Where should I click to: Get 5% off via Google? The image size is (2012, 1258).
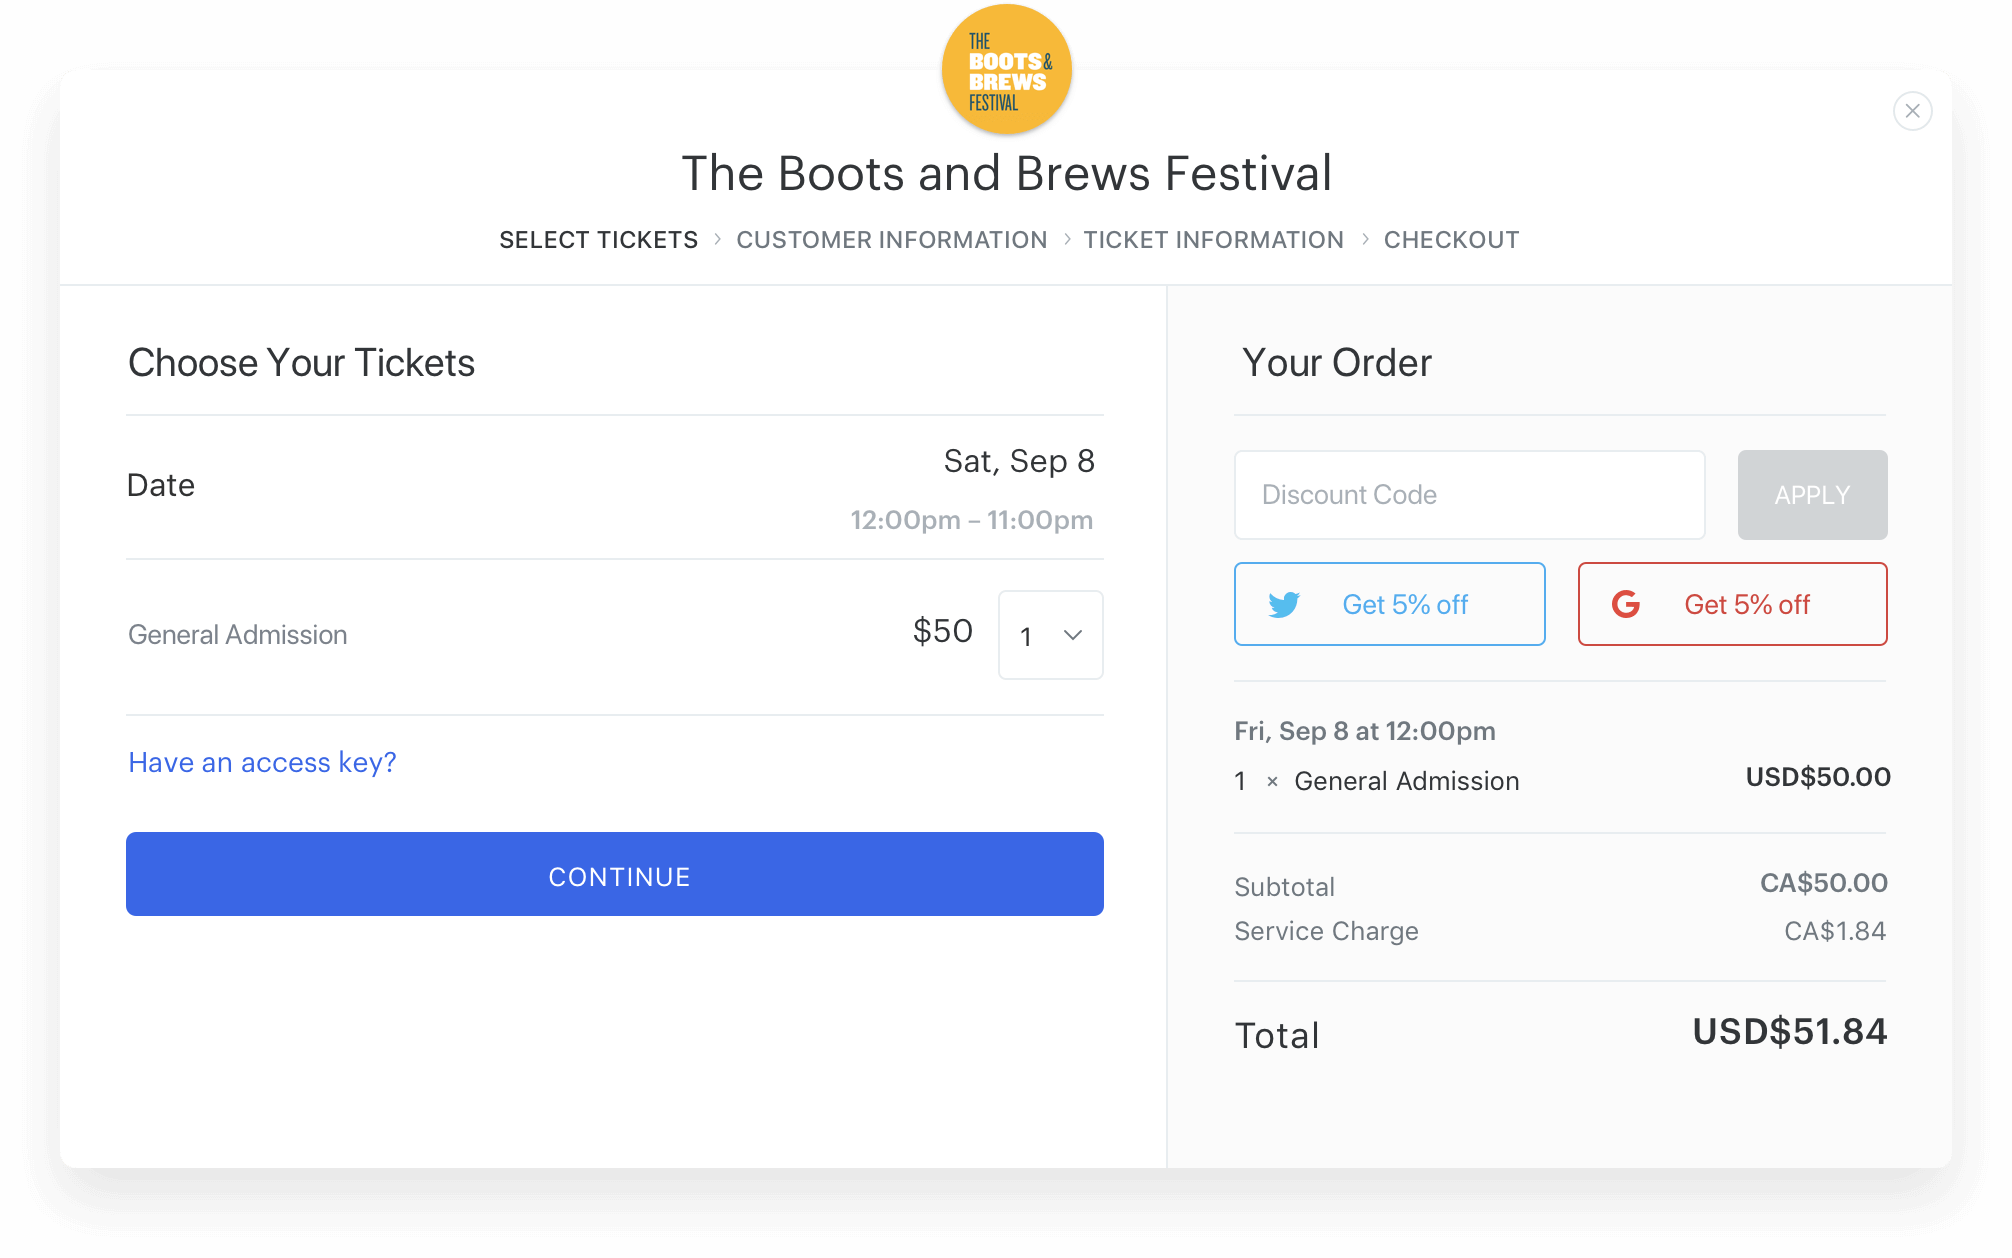[x=1732, y=604]
